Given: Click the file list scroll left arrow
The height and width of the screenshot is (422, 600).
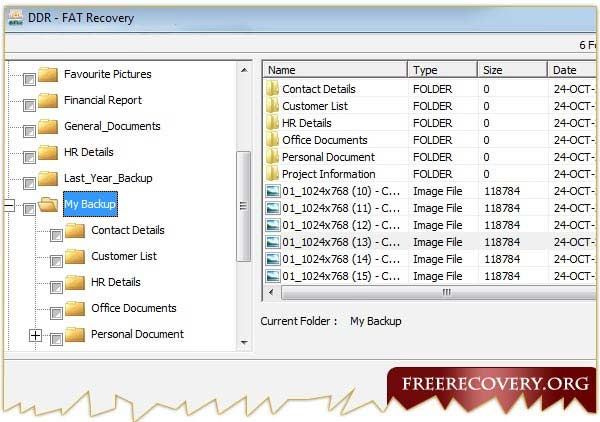Looking at the screenshot, I should (x=271, y=293).
